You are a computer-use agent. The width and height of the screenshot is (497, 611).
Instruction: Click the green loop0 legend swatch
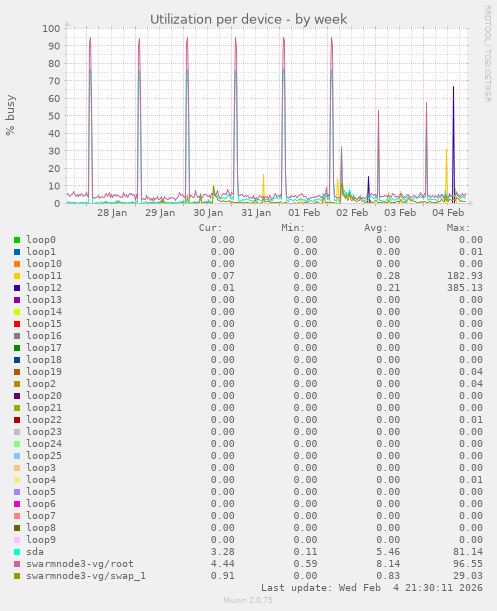click(x=17, y=240)
